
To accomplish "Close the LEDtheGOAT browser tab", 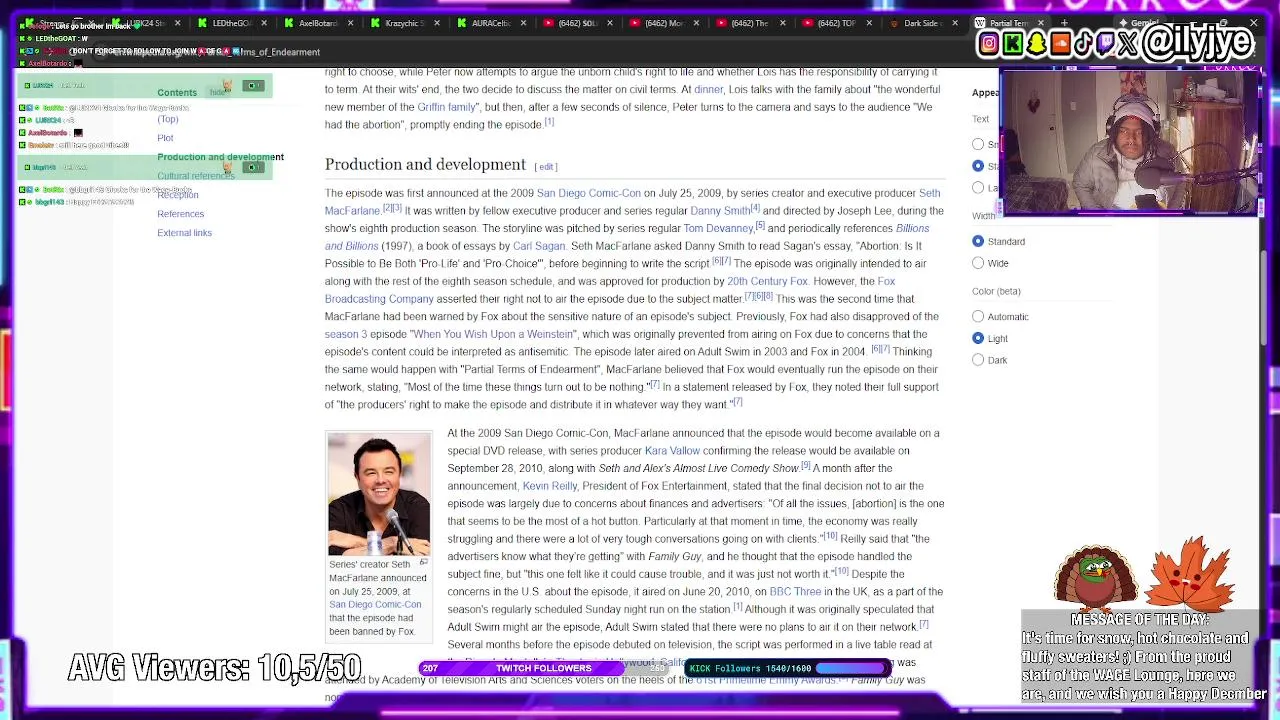I will pos(264,23).
